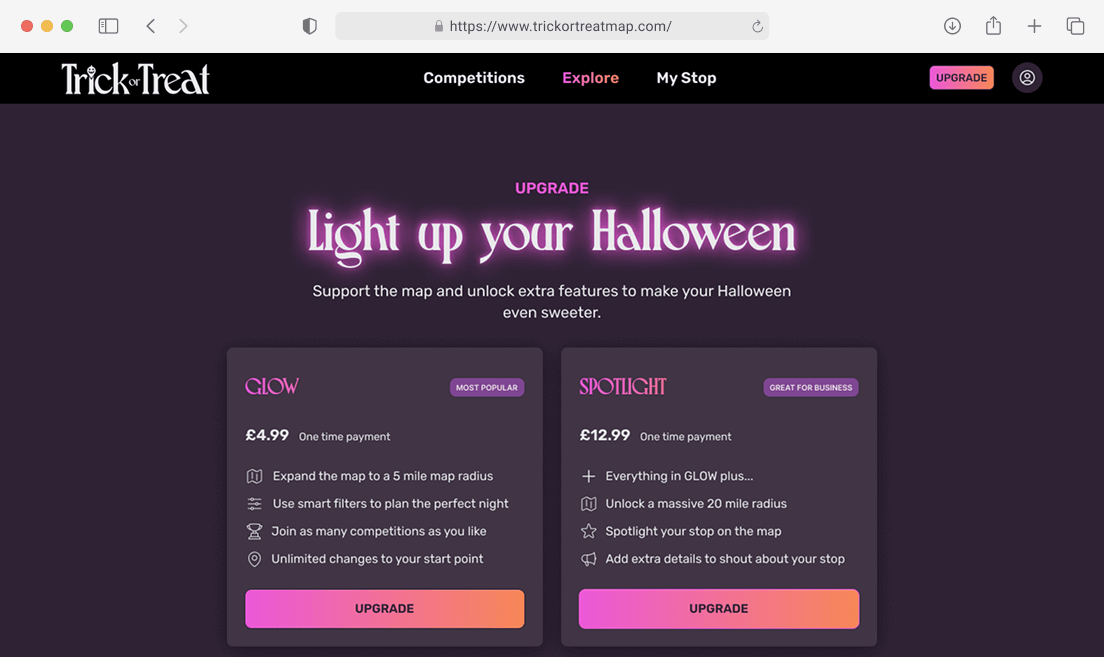Open the Competitions menu item
Screen dimensions: 1104x657
pyautogui.click(x=473, y=77)
